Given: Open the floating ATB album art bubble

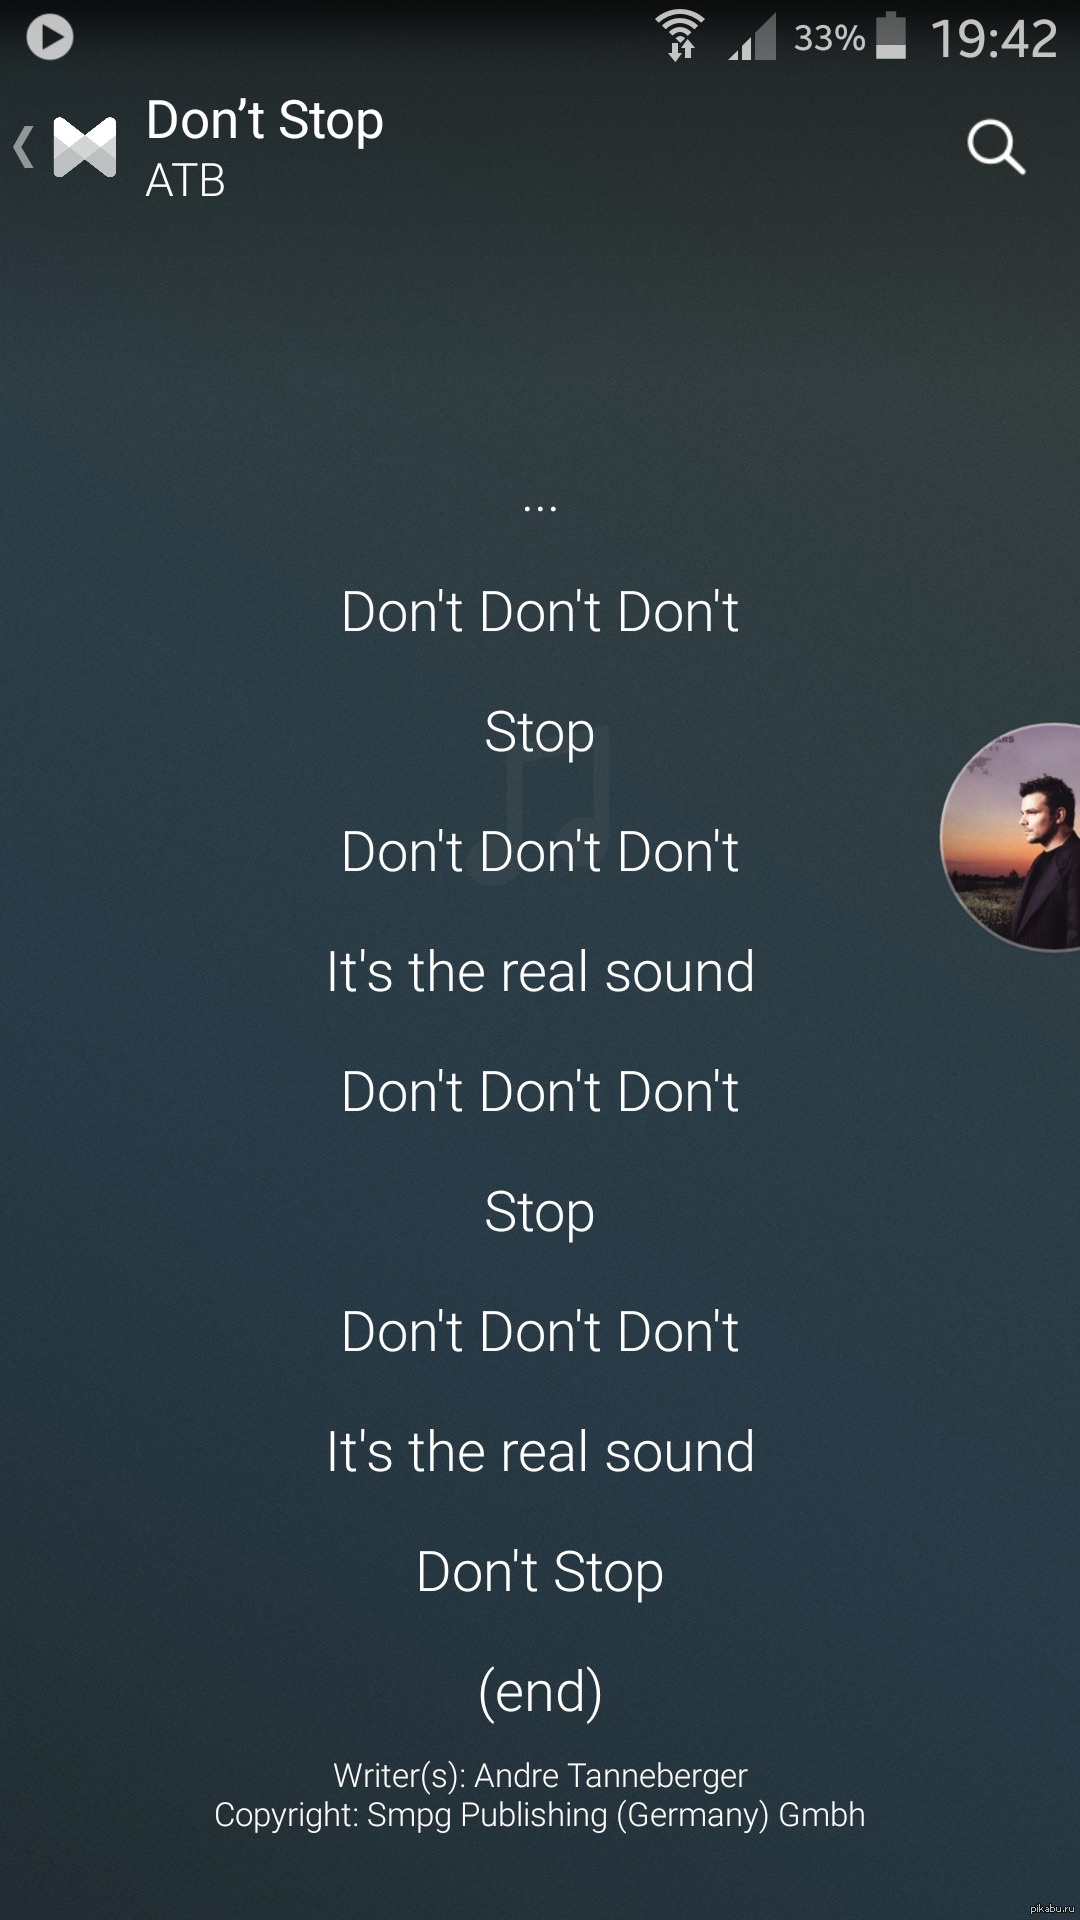Looking at the screenshot, I should tap(1010, 837).
